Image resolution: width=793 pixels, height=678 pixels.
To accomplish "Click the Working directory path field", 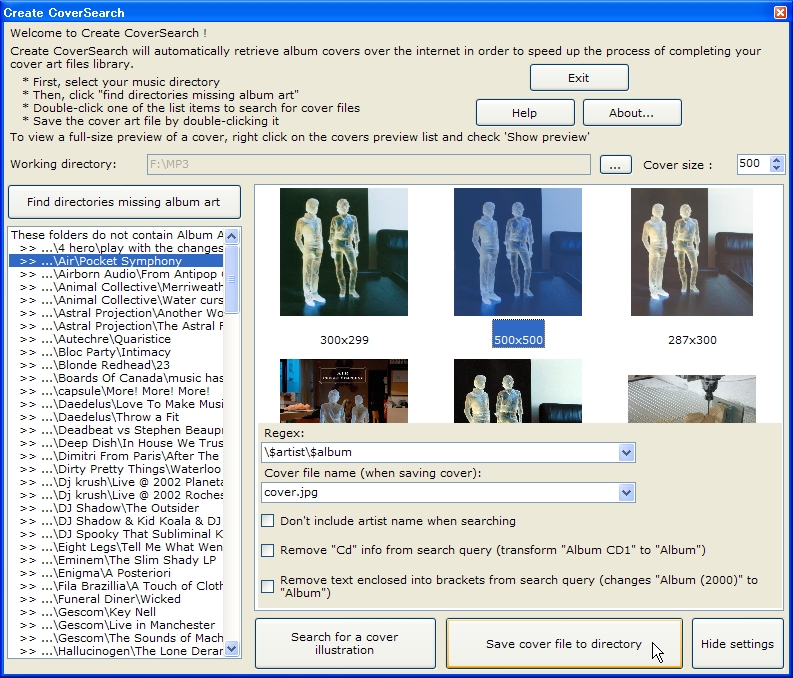I will (x=369, y=164).
